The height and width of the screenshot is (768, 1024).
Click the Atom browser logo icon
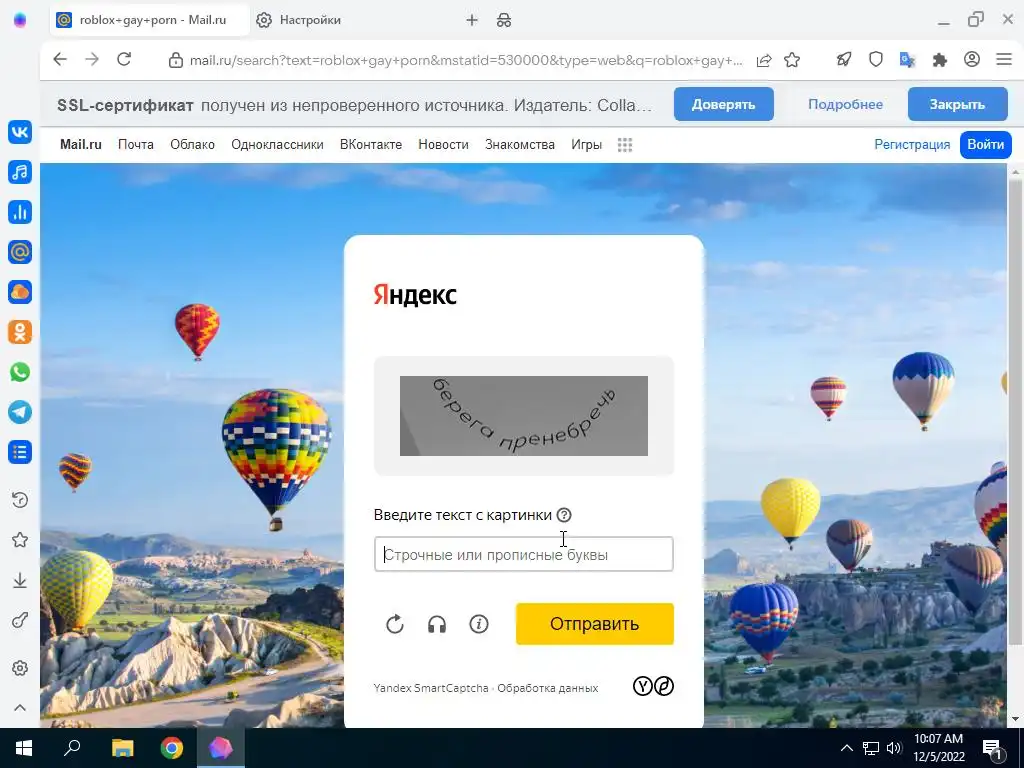pos(20,20)
